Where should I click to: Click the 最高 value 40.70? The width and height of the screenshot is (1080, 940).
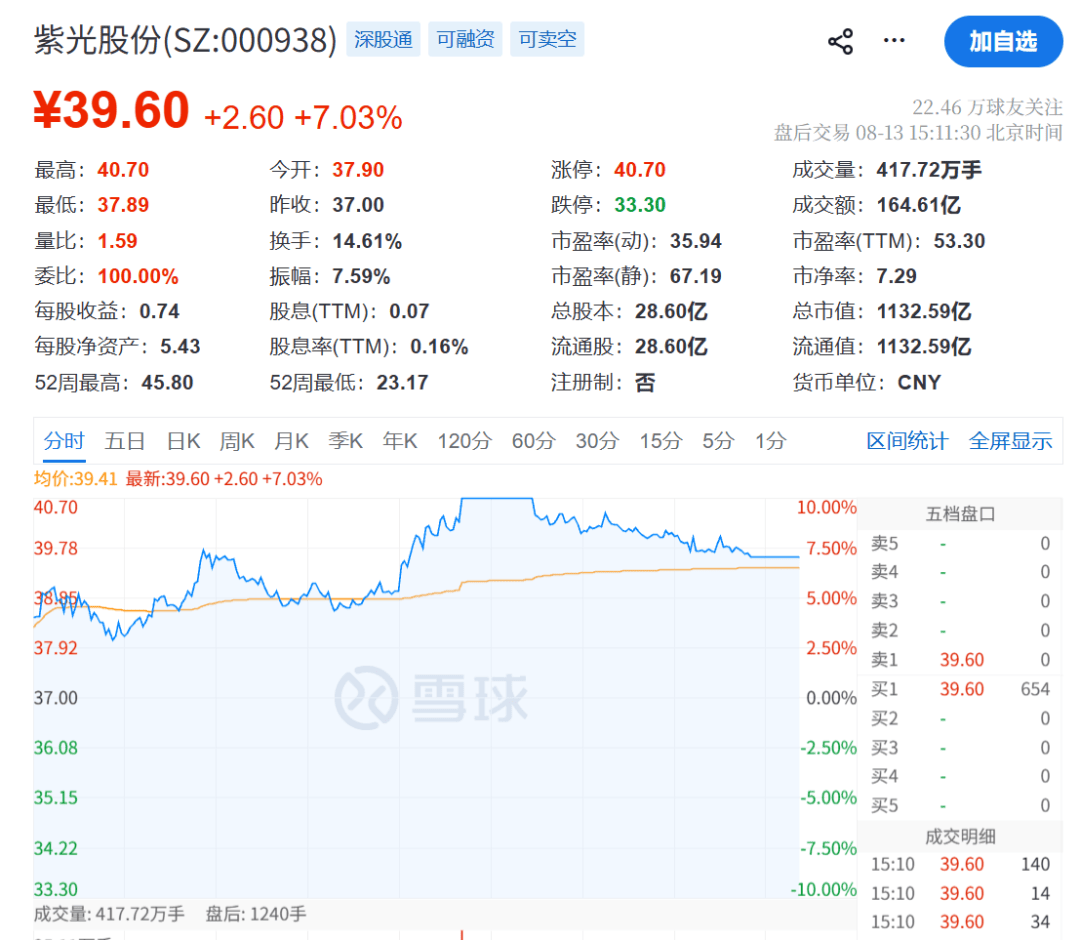(x=123, y=170)
